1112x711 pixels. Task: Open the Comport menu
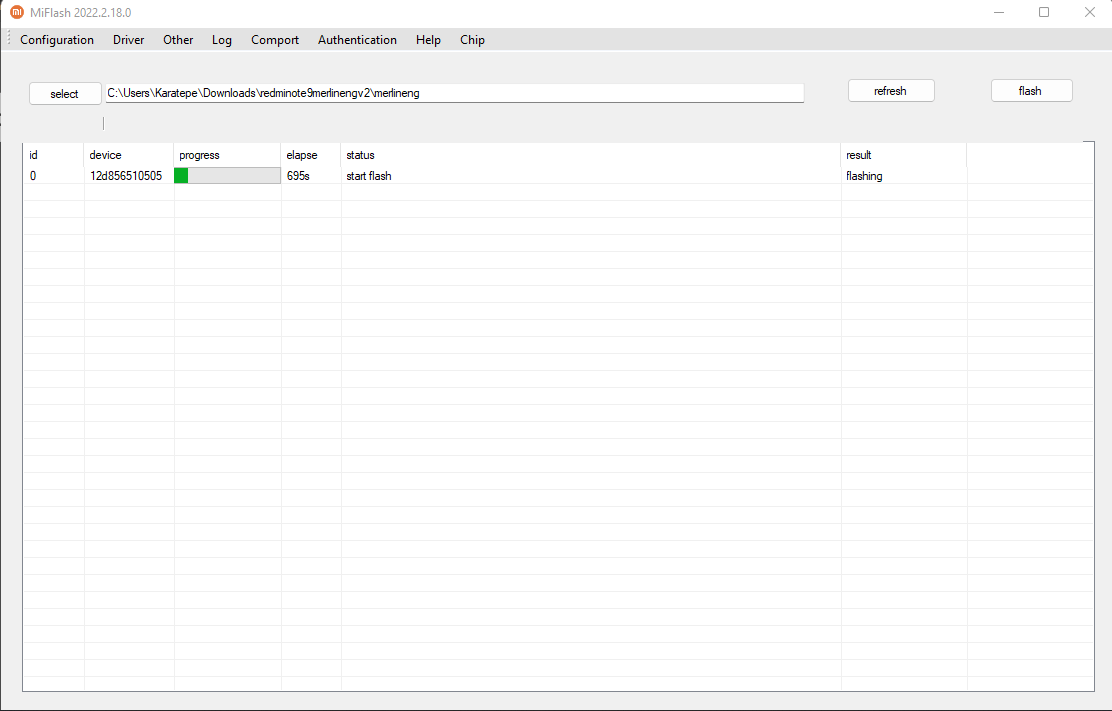pyautogui.click(x=275, y=40)
